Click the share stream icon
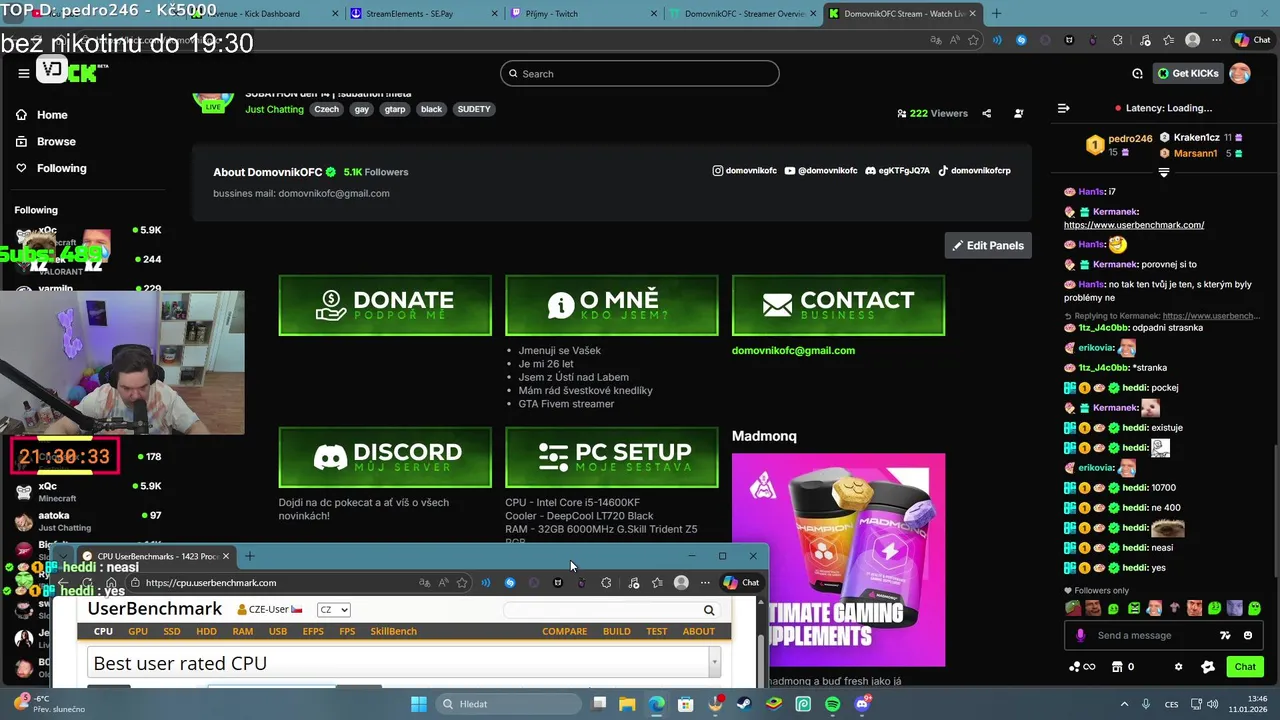Screen dimensions: 1280x720 click(x=986, y=113)
